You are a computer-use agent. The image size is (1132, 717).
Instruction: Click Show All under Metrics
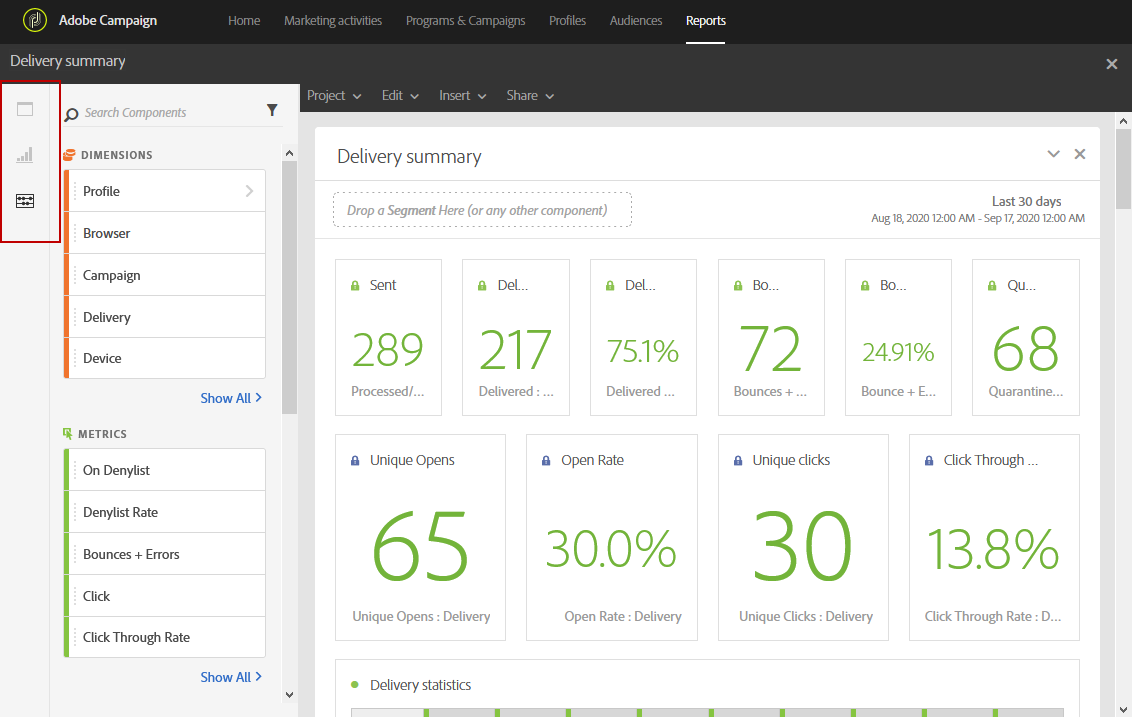(231, 677)
